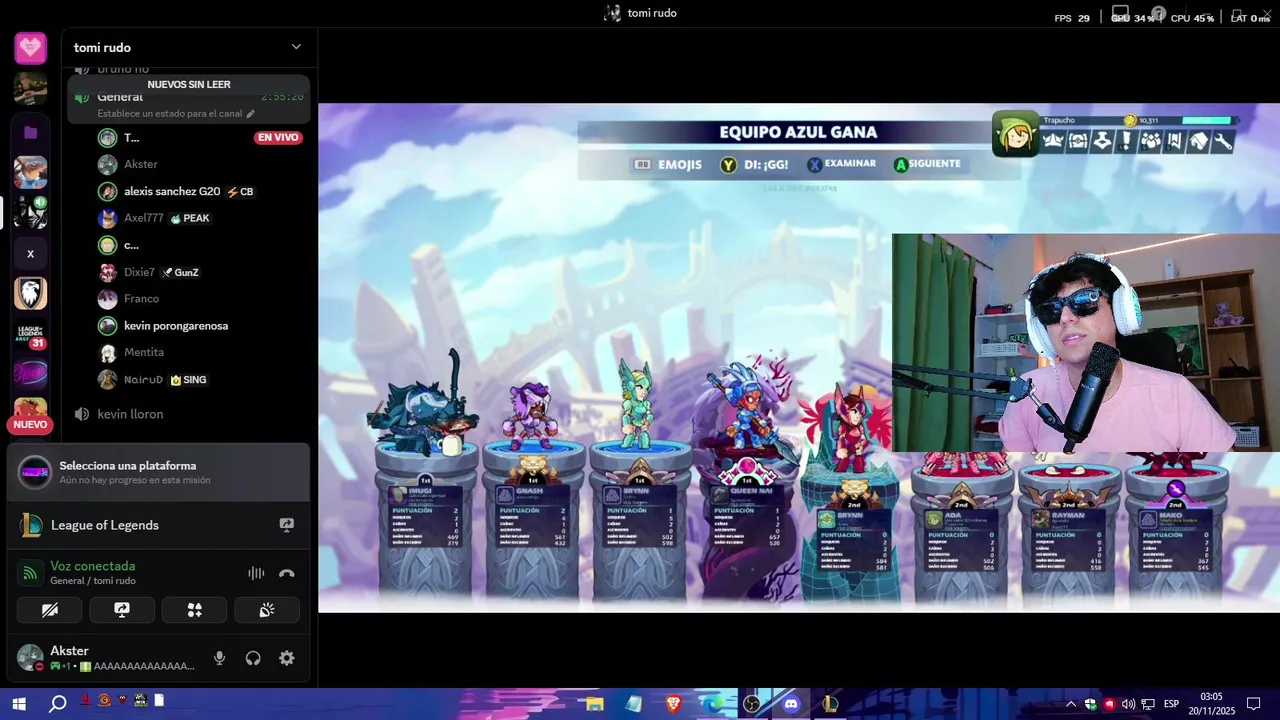This screenshot has width=1280, height=720.
Task: Open the server folder icon in sidebar
Action: point(30,132)
